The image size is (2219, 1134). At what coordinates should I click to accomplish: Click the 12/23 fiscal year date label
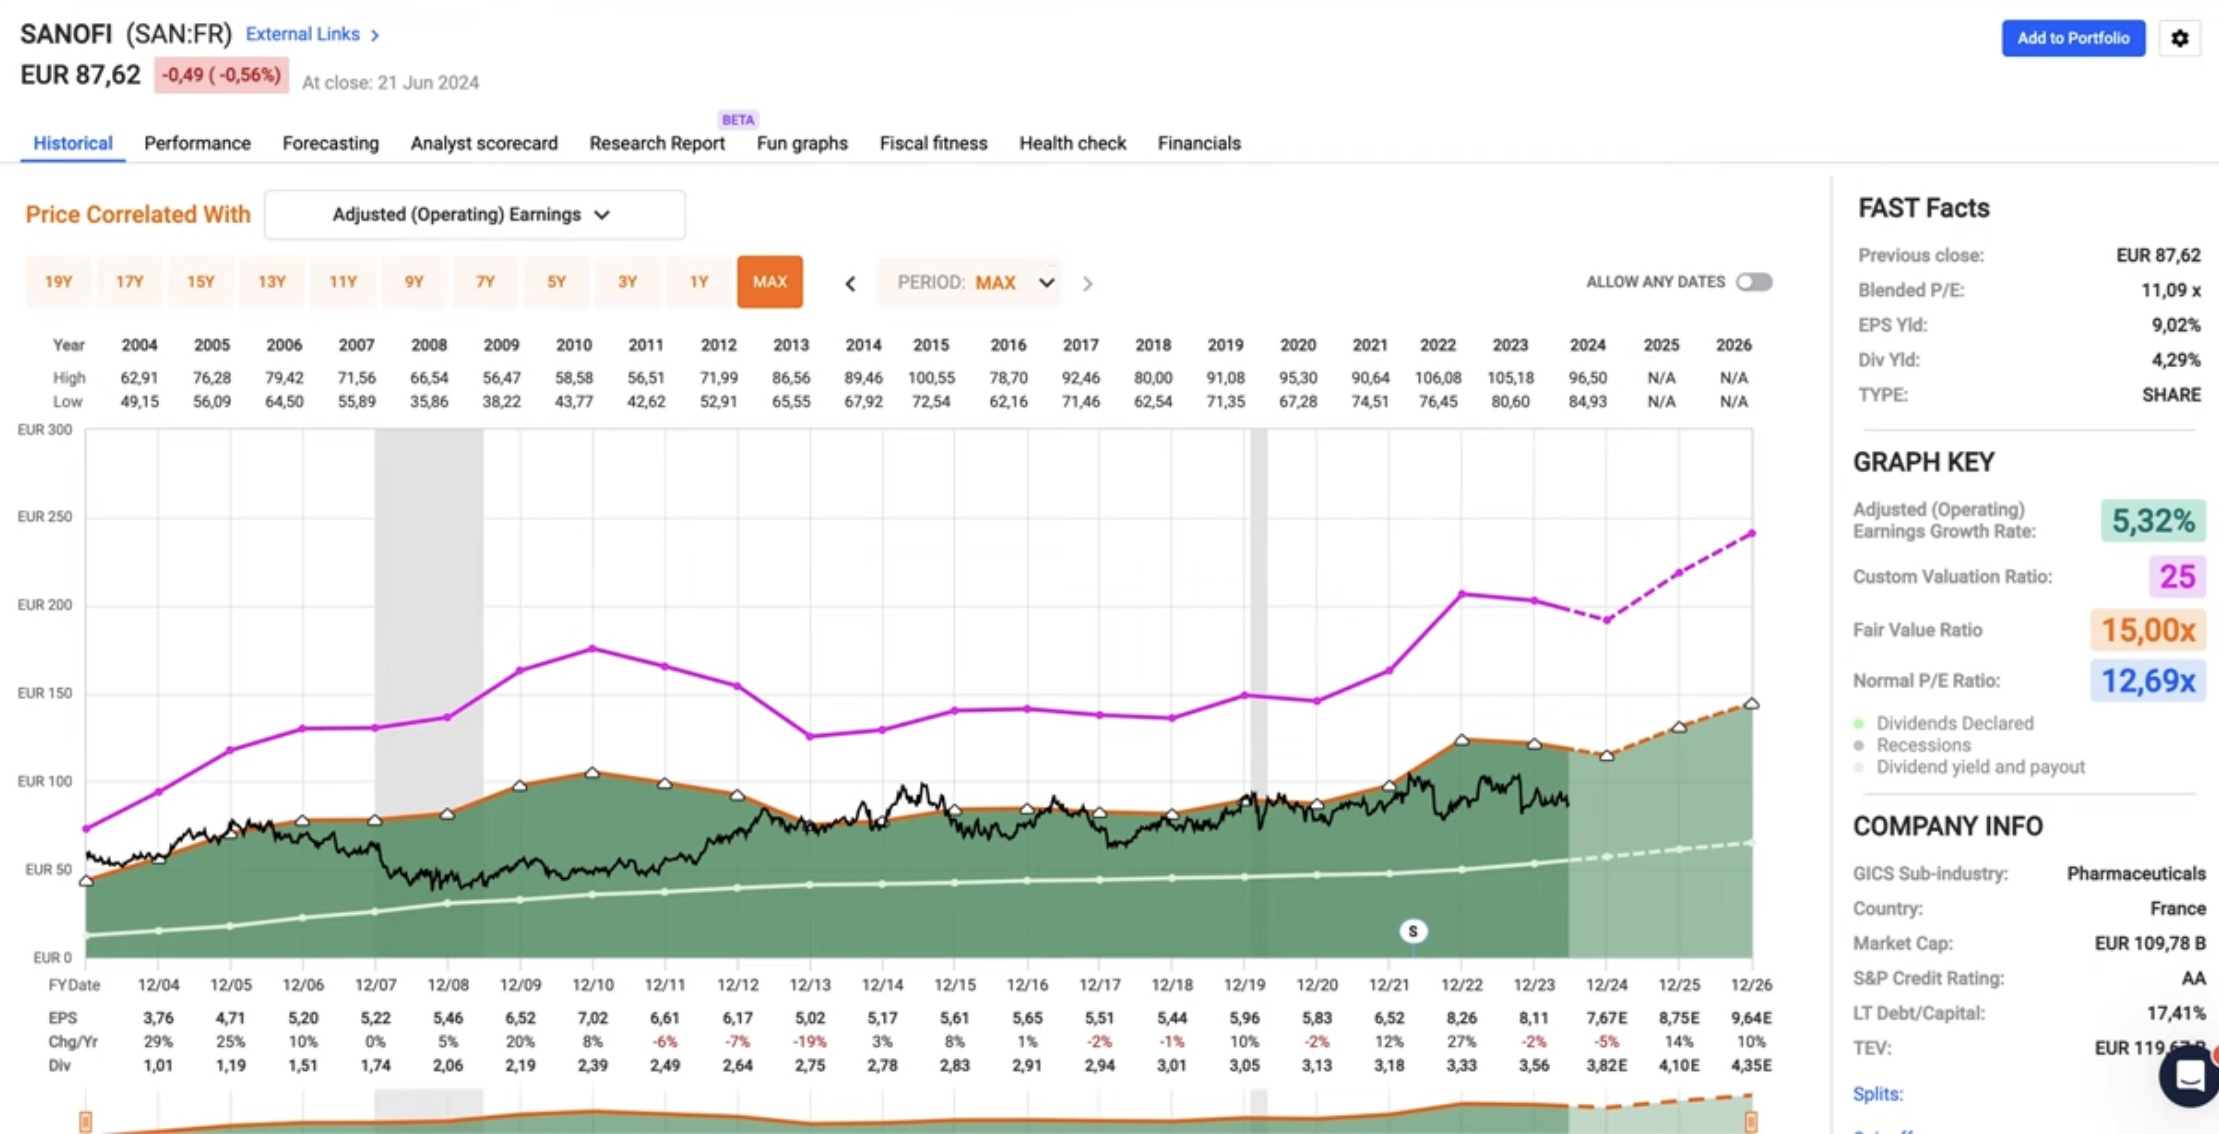click(x=1533, y=985)
